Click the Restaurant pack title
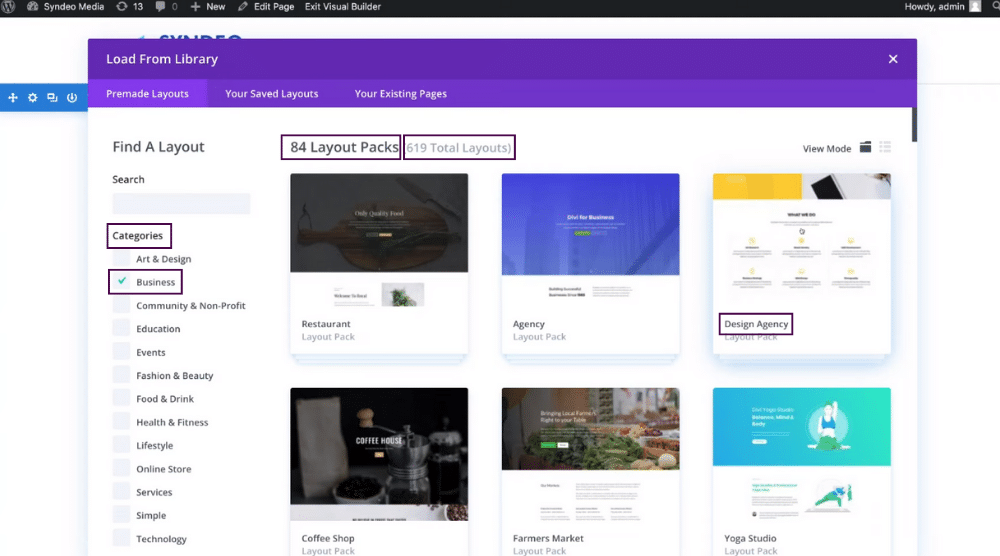This screenshot has height=556, width=1000. (326, 324)
